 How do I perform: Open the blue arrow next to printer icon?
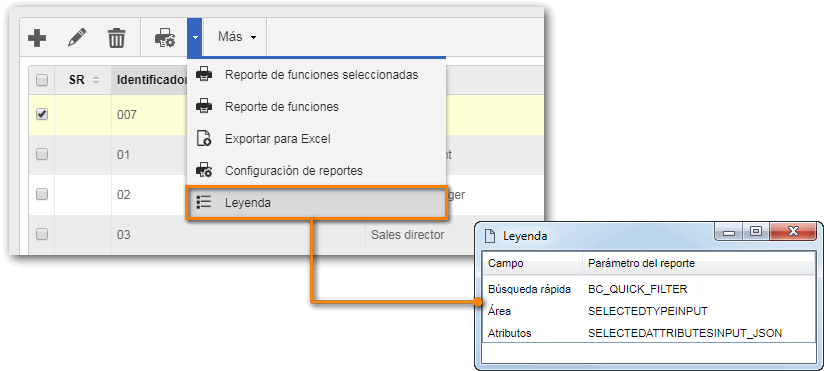[194, 38]
